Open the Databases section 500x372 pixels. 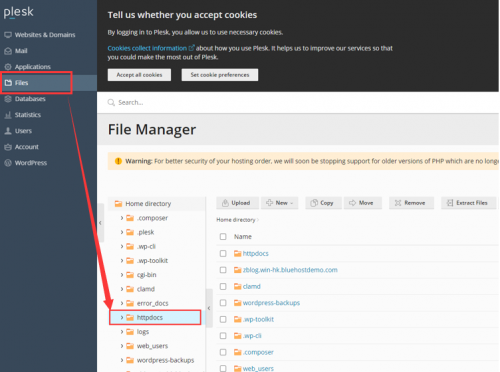(30, 99)
